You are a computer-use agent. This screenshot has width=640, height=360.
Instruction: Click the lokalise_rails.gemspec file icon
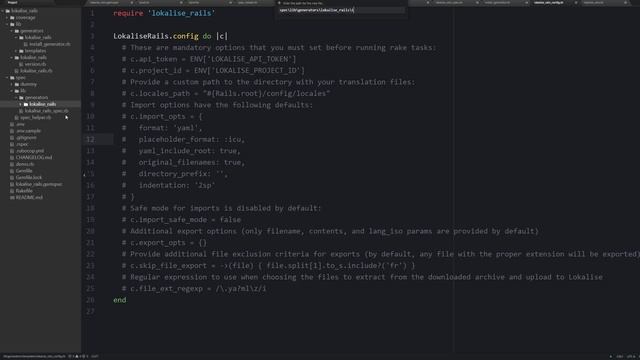click(x=12, y=184)
